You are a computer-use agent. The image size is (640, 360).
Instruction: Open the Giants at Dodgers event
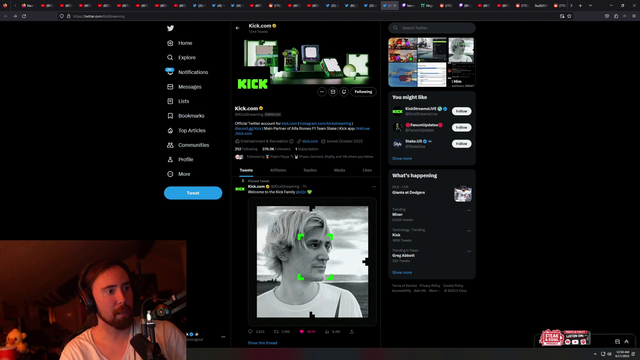[432, 193]
